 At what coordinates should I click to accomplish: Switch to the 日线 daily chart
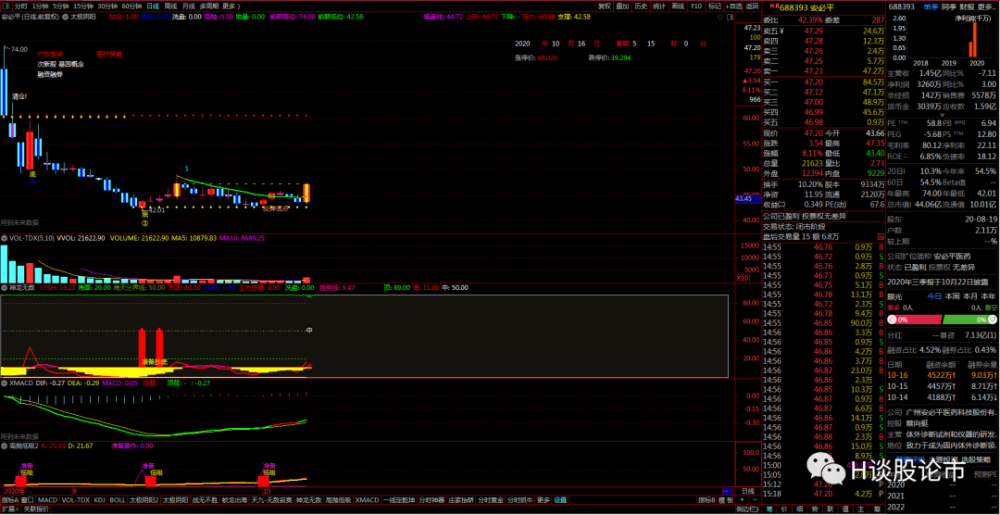point(152,6)
